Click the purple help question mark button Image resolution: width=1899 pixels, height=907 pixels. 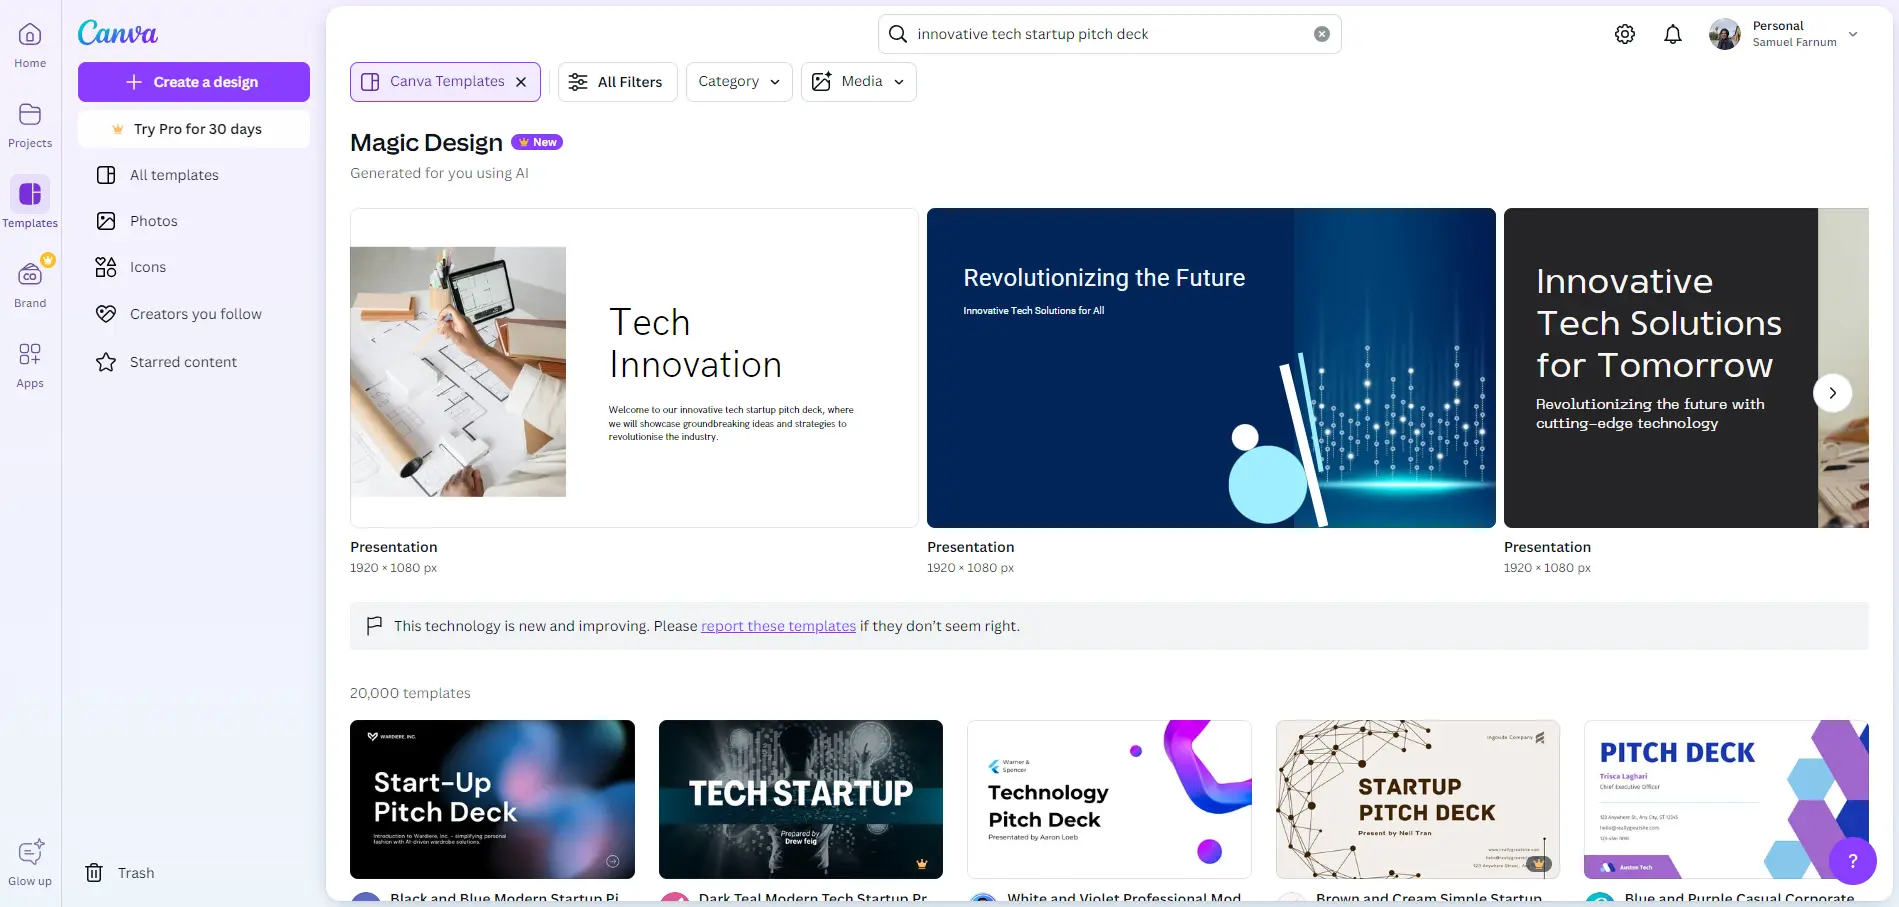(1852, 860)
